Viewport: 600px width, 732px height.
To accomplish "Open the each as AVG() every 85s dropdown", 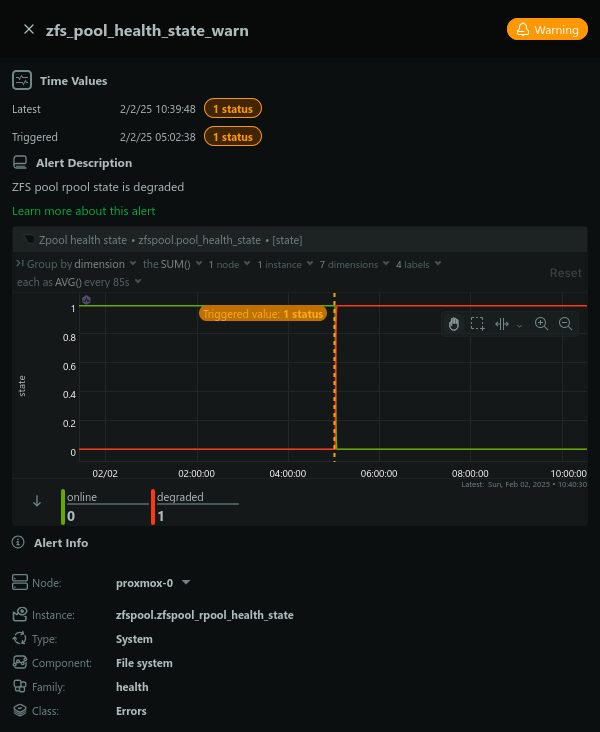I will pyautogui.click(x=79, y=282).
